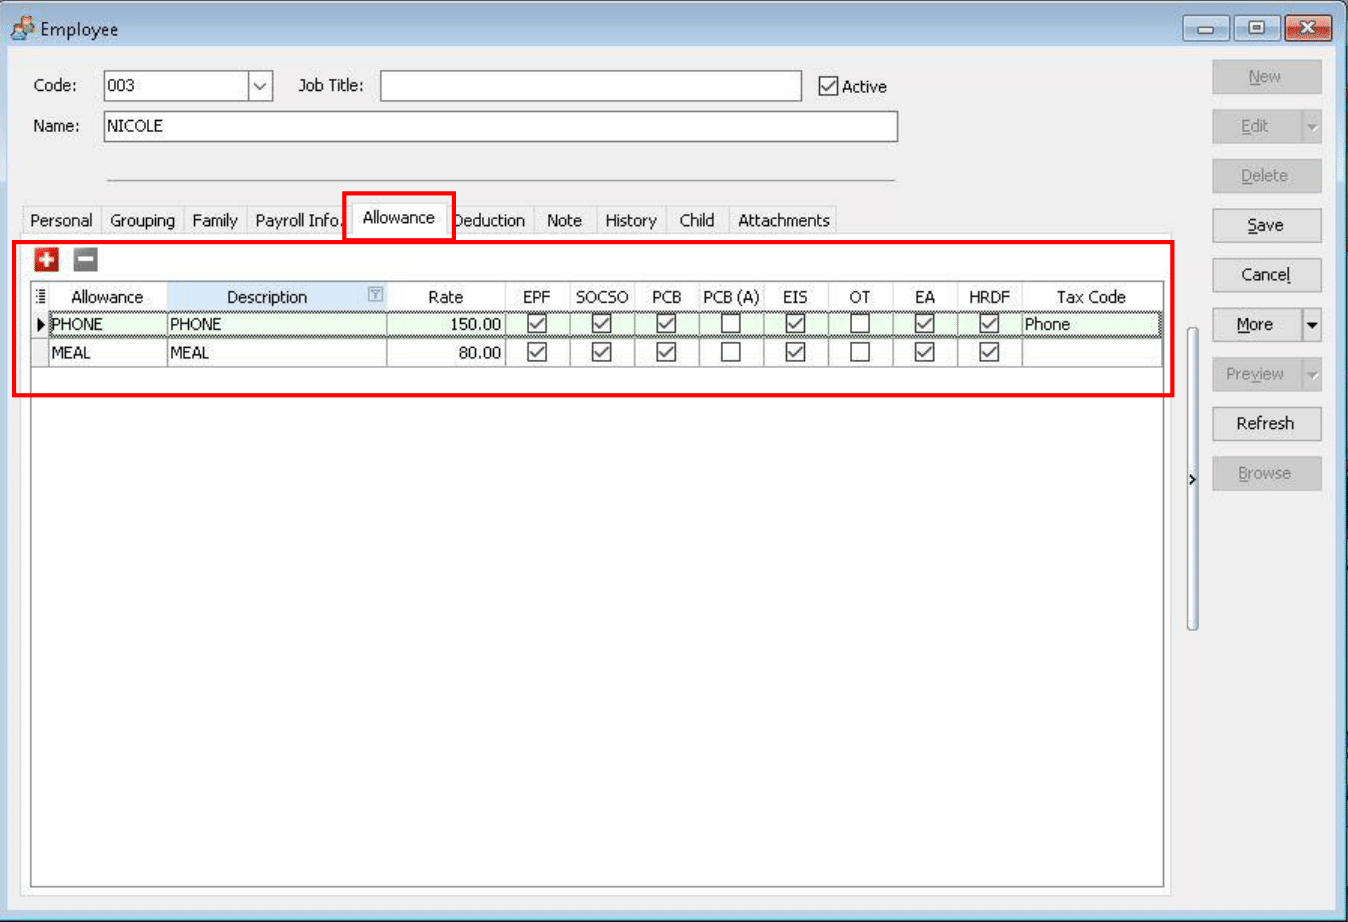1348x922 pixels.
Task: Tick PCB (A) checkbox in PHONE row
Action: coord(731,324)
